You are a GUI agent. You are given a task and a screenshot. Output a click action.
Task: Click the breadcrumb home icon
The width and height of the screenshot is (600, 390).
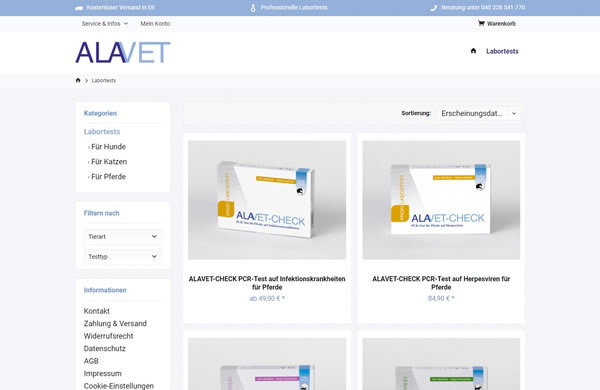pyautogui.click(x=78, y=80)
